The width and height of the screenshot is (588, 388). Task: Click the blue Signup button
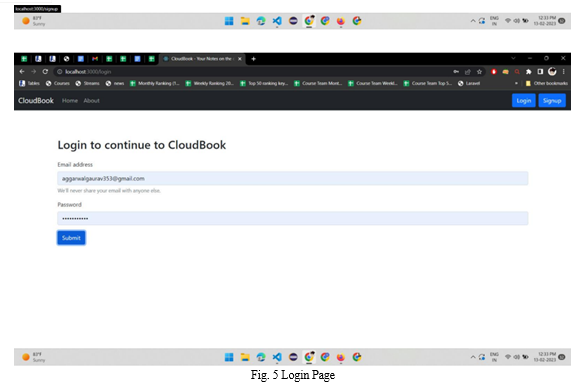click(x=552, y=100)
